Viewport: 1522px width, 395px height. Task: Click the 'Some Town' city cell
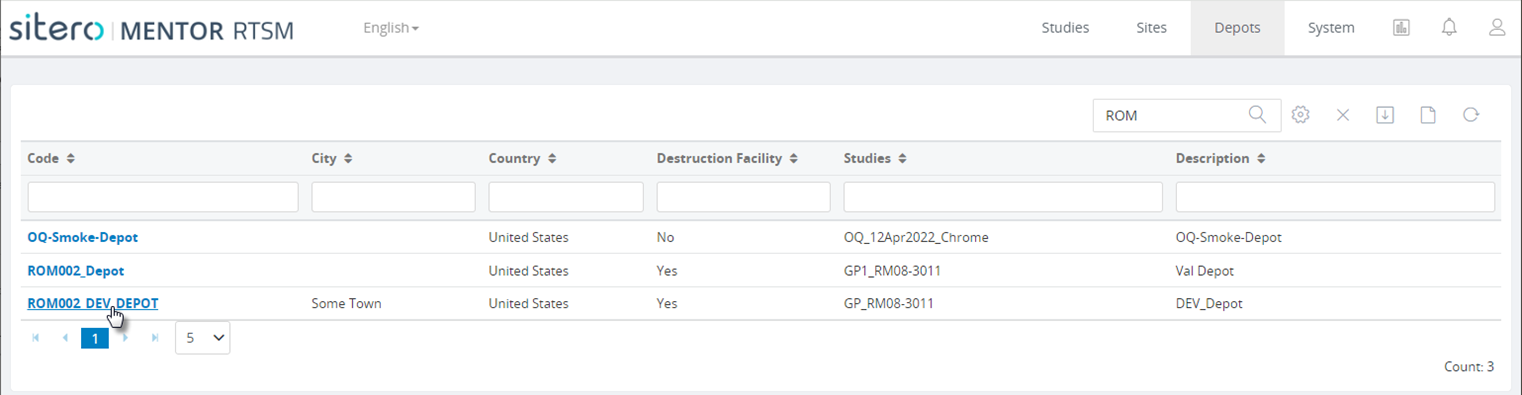click(346, 303)
